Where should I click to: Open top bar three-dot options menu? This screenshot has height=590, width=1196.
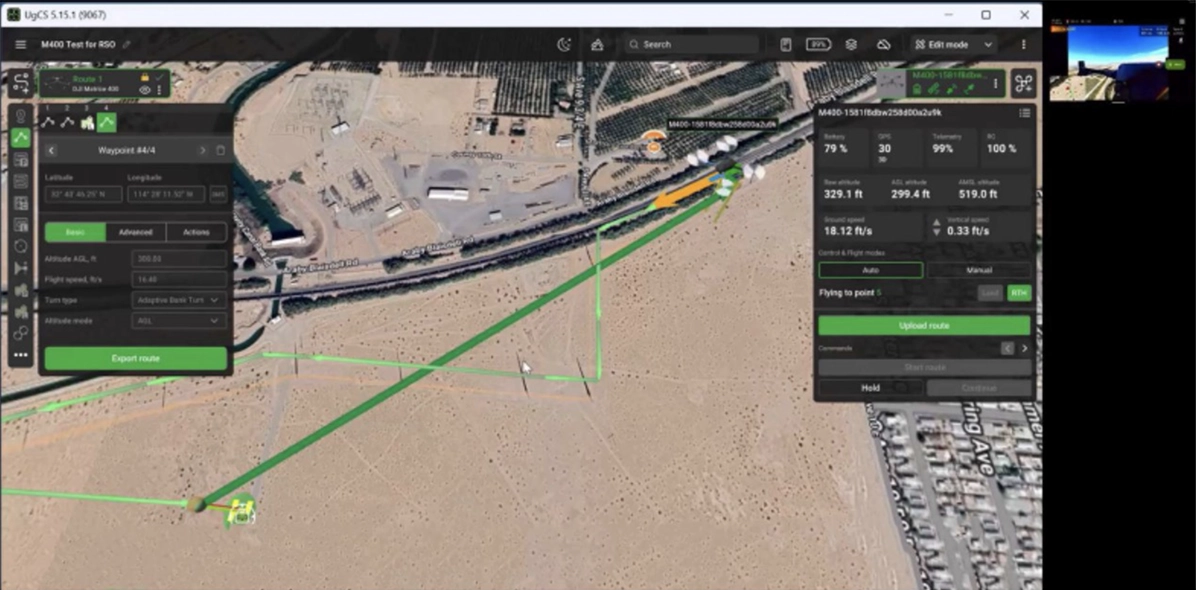tap(1024, 45)
